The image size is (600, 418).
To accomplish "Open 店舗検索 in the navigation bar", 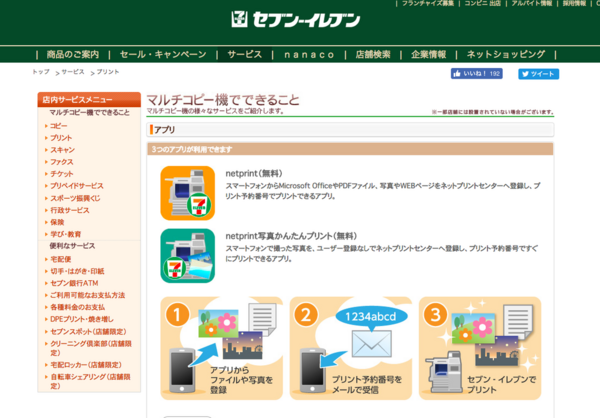I will (x=373, y=54).
